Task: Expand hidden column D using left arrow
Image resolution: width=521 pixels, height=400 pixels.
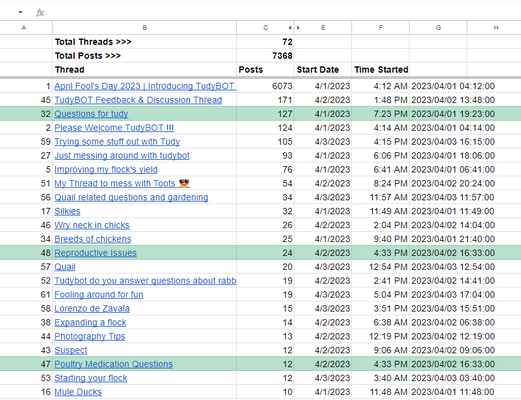Action: coord(290,28)
